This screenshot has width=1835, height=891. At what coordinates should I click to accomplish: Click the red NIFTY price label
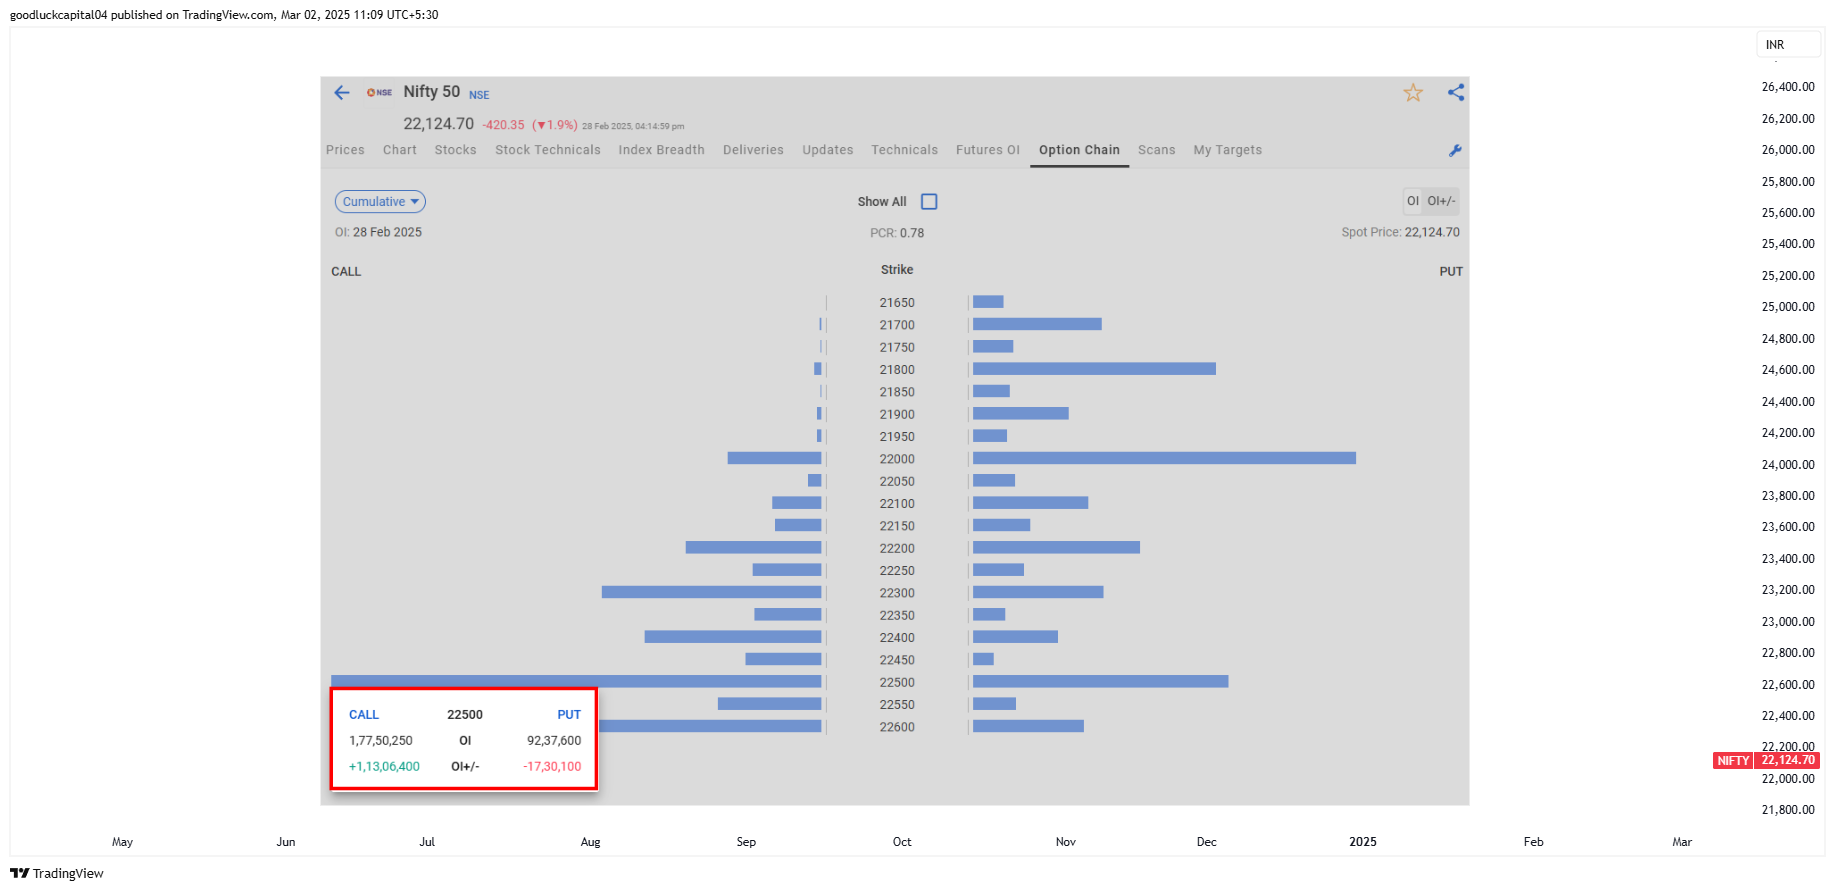[1767, 760]
